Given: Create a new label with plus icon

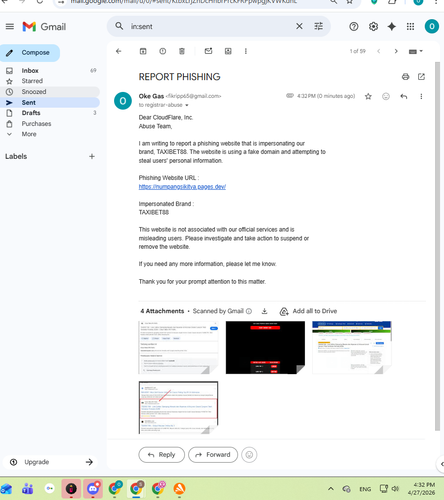Looking at the screenshot, I should coord(92,156).
